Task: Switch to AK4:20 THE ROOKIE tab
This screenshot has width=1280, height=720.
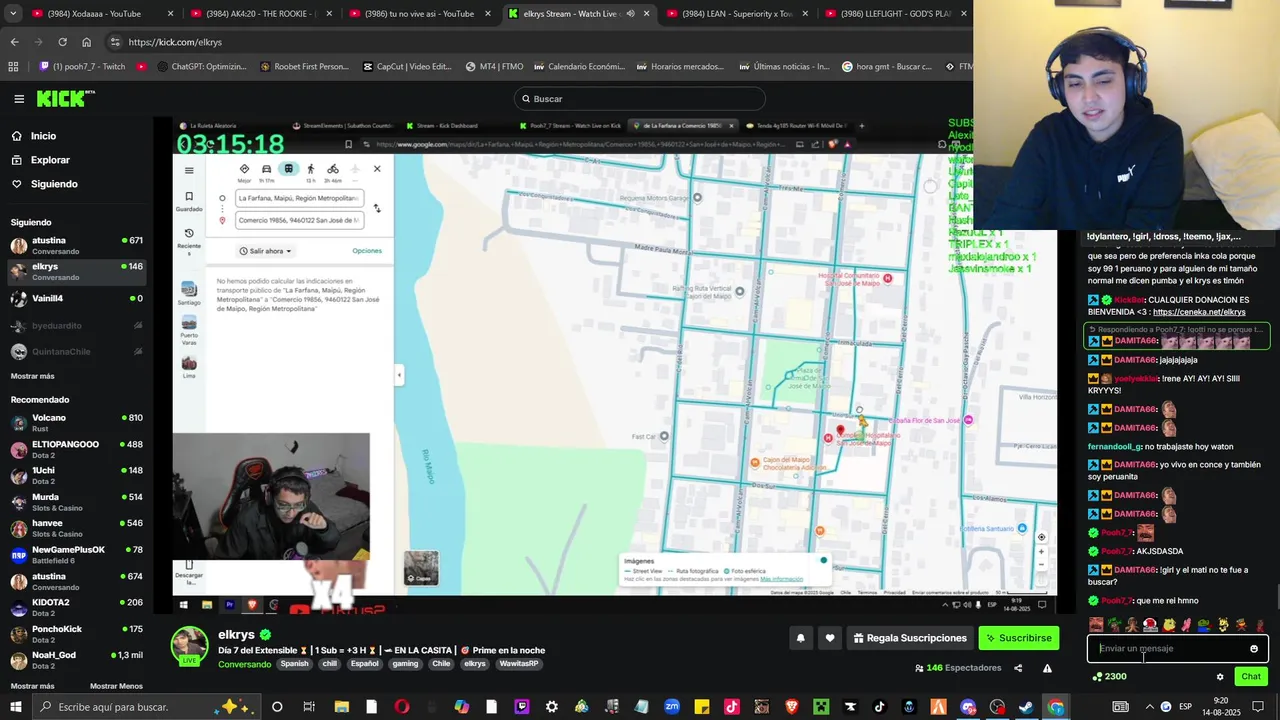Action: (x=260, y=14)
